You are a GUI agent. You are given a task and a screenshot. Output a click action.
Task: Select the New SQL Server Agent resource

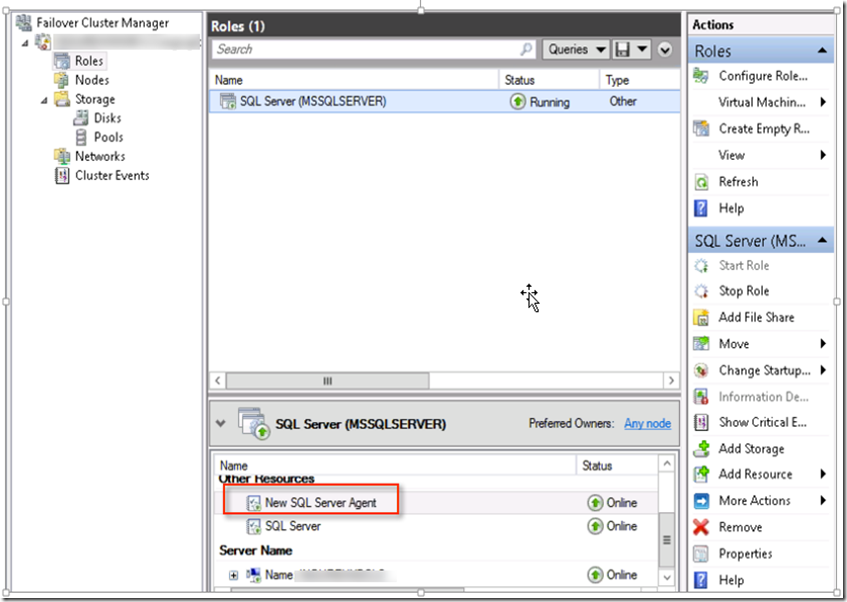(435, 503)
